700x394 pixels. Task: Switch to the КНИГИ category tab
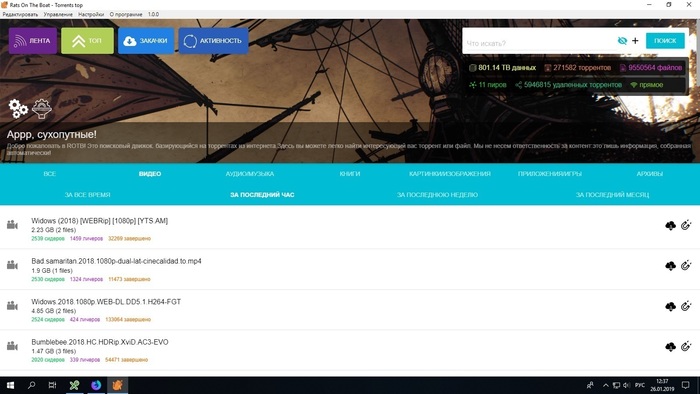click(350, 174)
